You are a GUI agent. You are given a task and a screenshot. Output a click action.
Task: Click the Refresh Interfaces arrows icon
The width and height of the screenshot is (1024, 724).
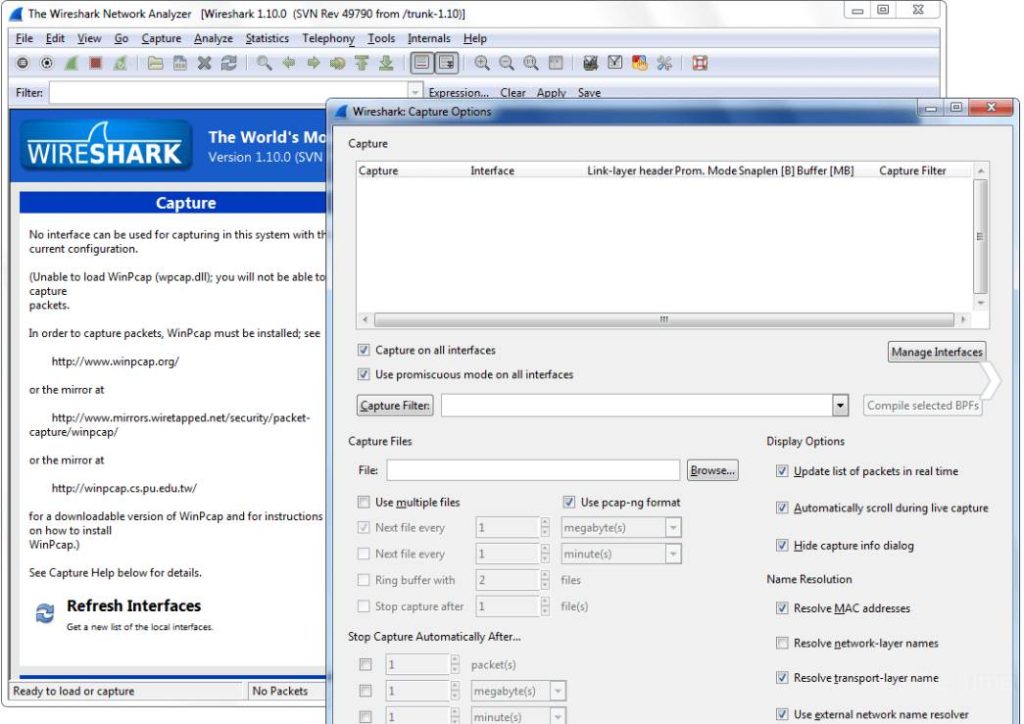click(x=44, y=614)
